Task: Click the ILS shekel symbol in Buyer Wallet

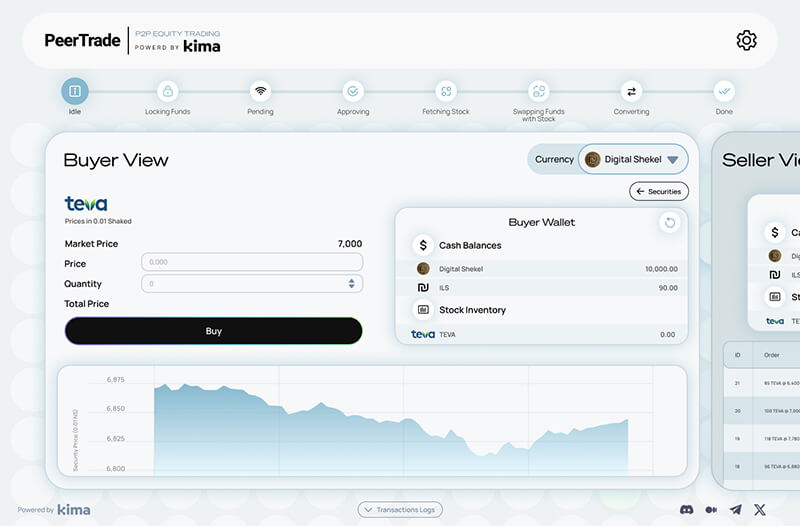Action: [423, 288]
